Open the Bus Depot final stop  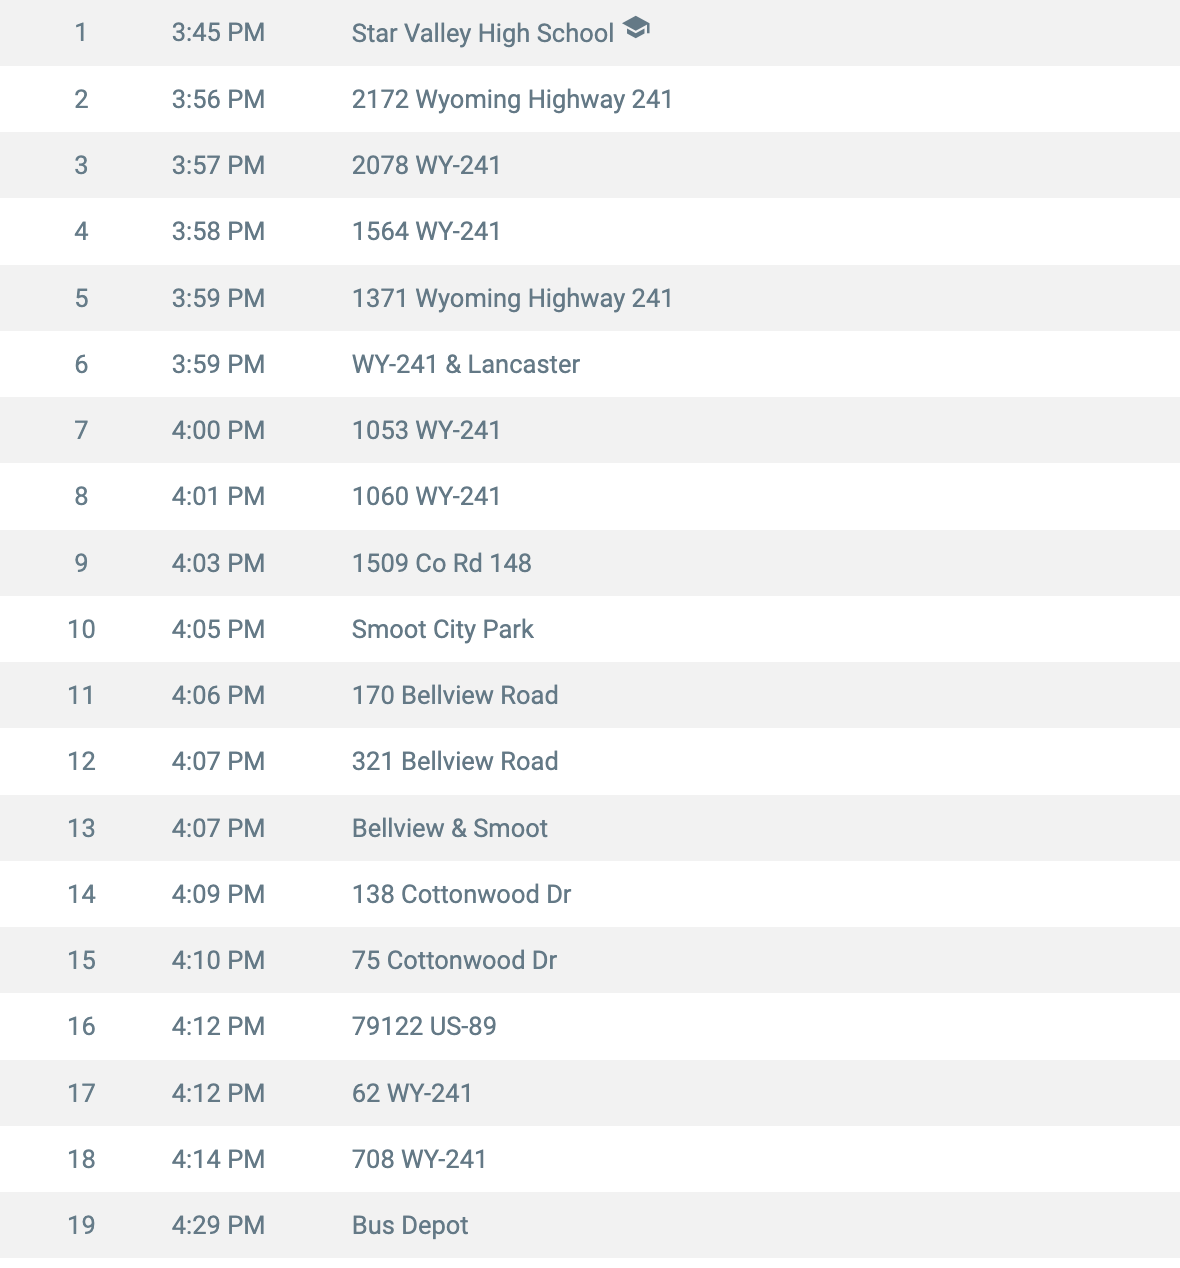[590, 1225]
